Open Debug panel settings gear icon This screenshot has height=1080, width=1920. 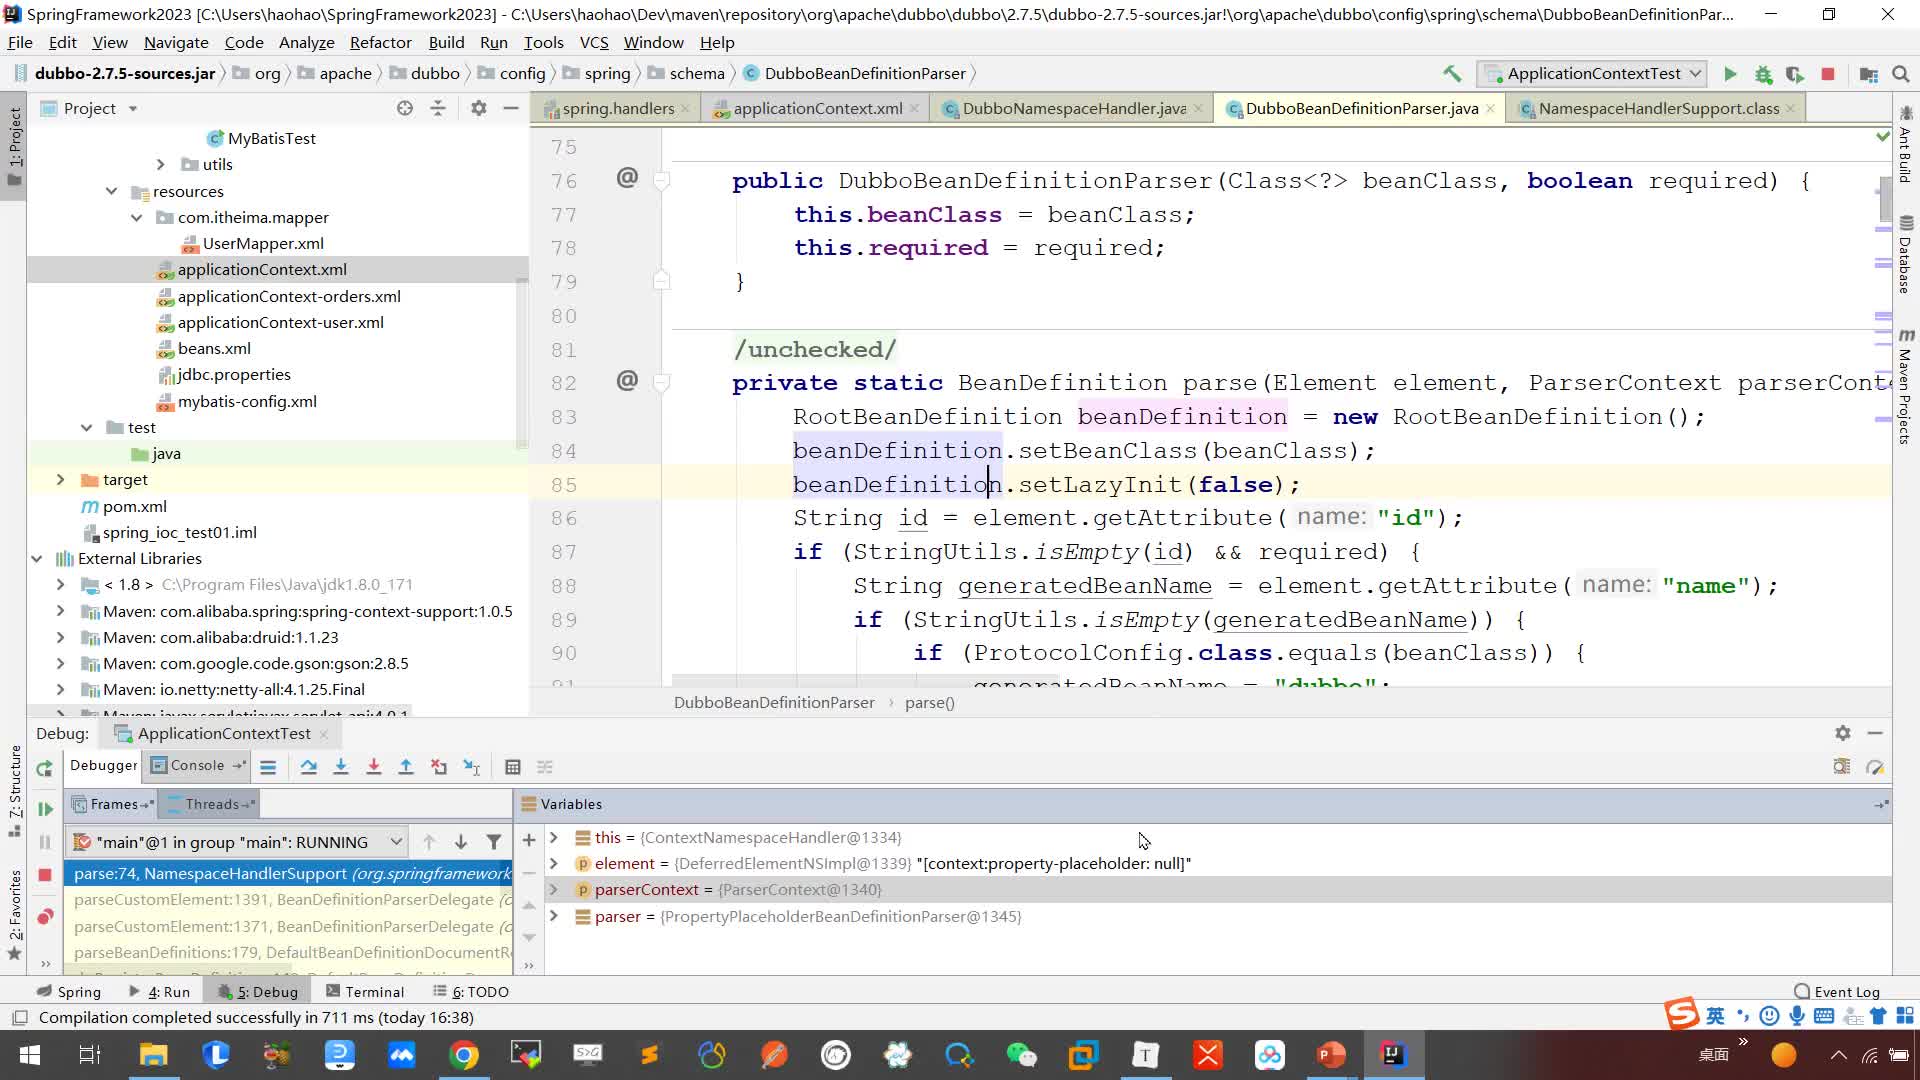[x=1843, y=733]
